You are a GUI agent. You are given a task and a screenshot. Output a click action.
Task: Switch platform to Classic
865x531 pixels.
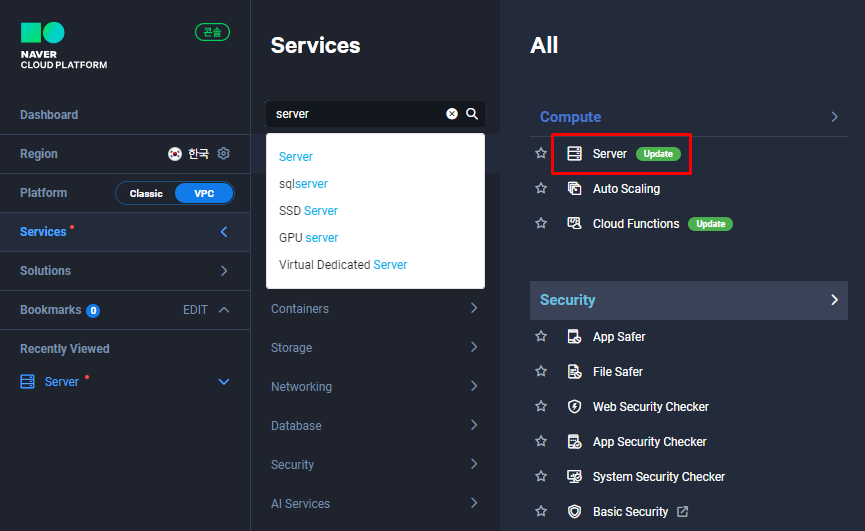coord(146,194)
